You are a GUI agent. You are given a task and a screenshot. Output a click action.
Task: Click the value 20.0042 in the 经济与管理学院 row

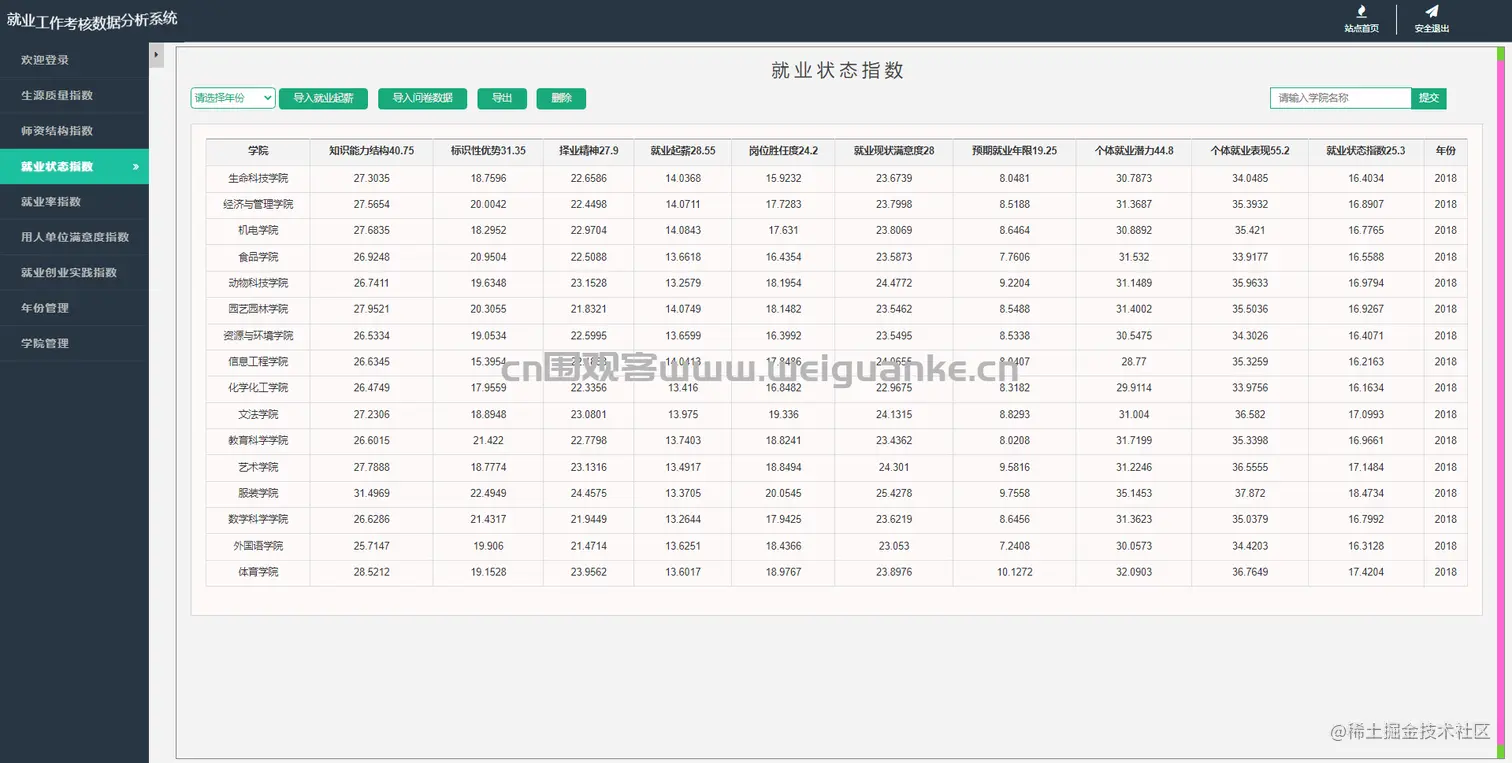[488, 204]
